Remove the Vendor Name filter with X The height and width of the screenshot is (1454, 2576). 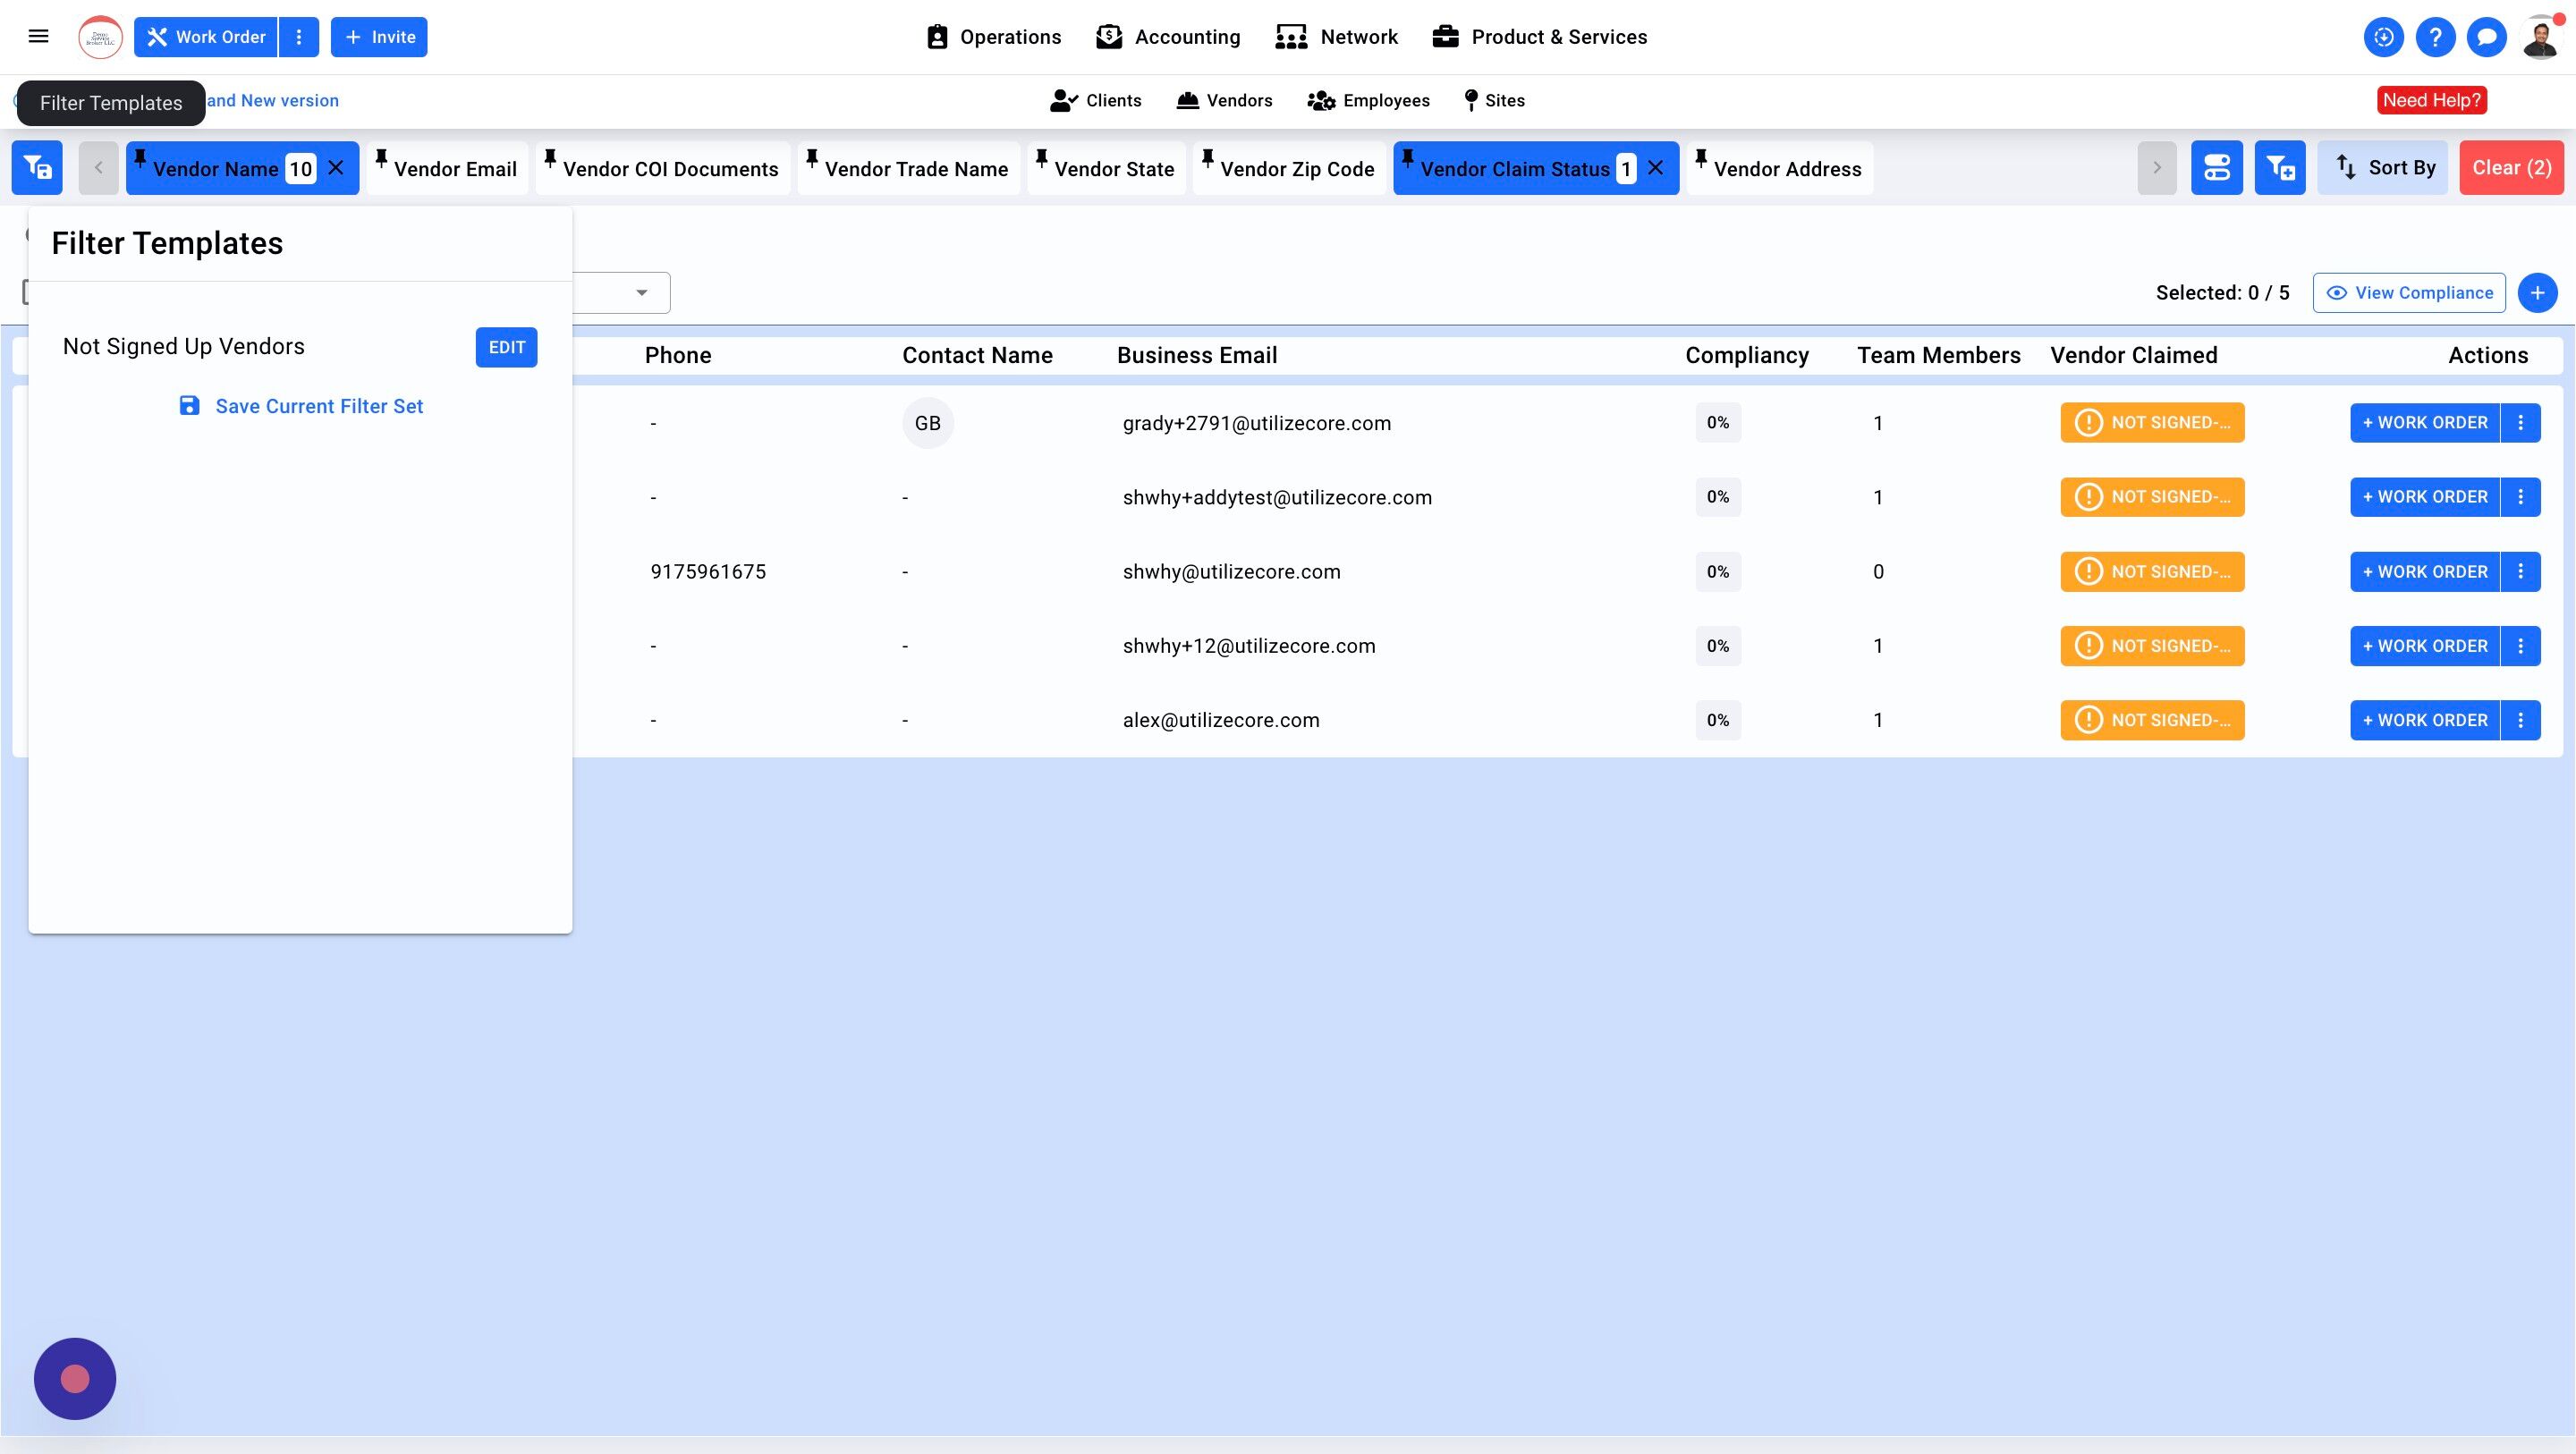[337, 168]
